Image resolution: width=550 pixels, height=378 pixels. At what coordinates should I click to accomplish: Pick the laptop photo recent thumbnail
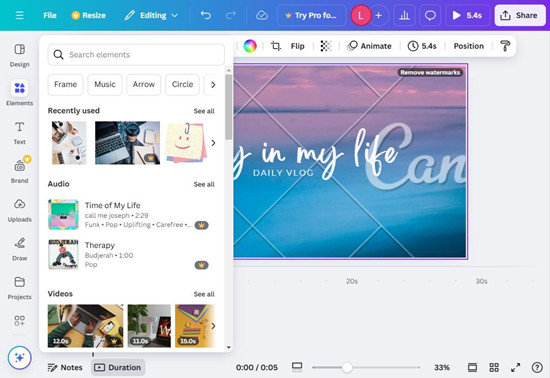(x=127, y=143)
